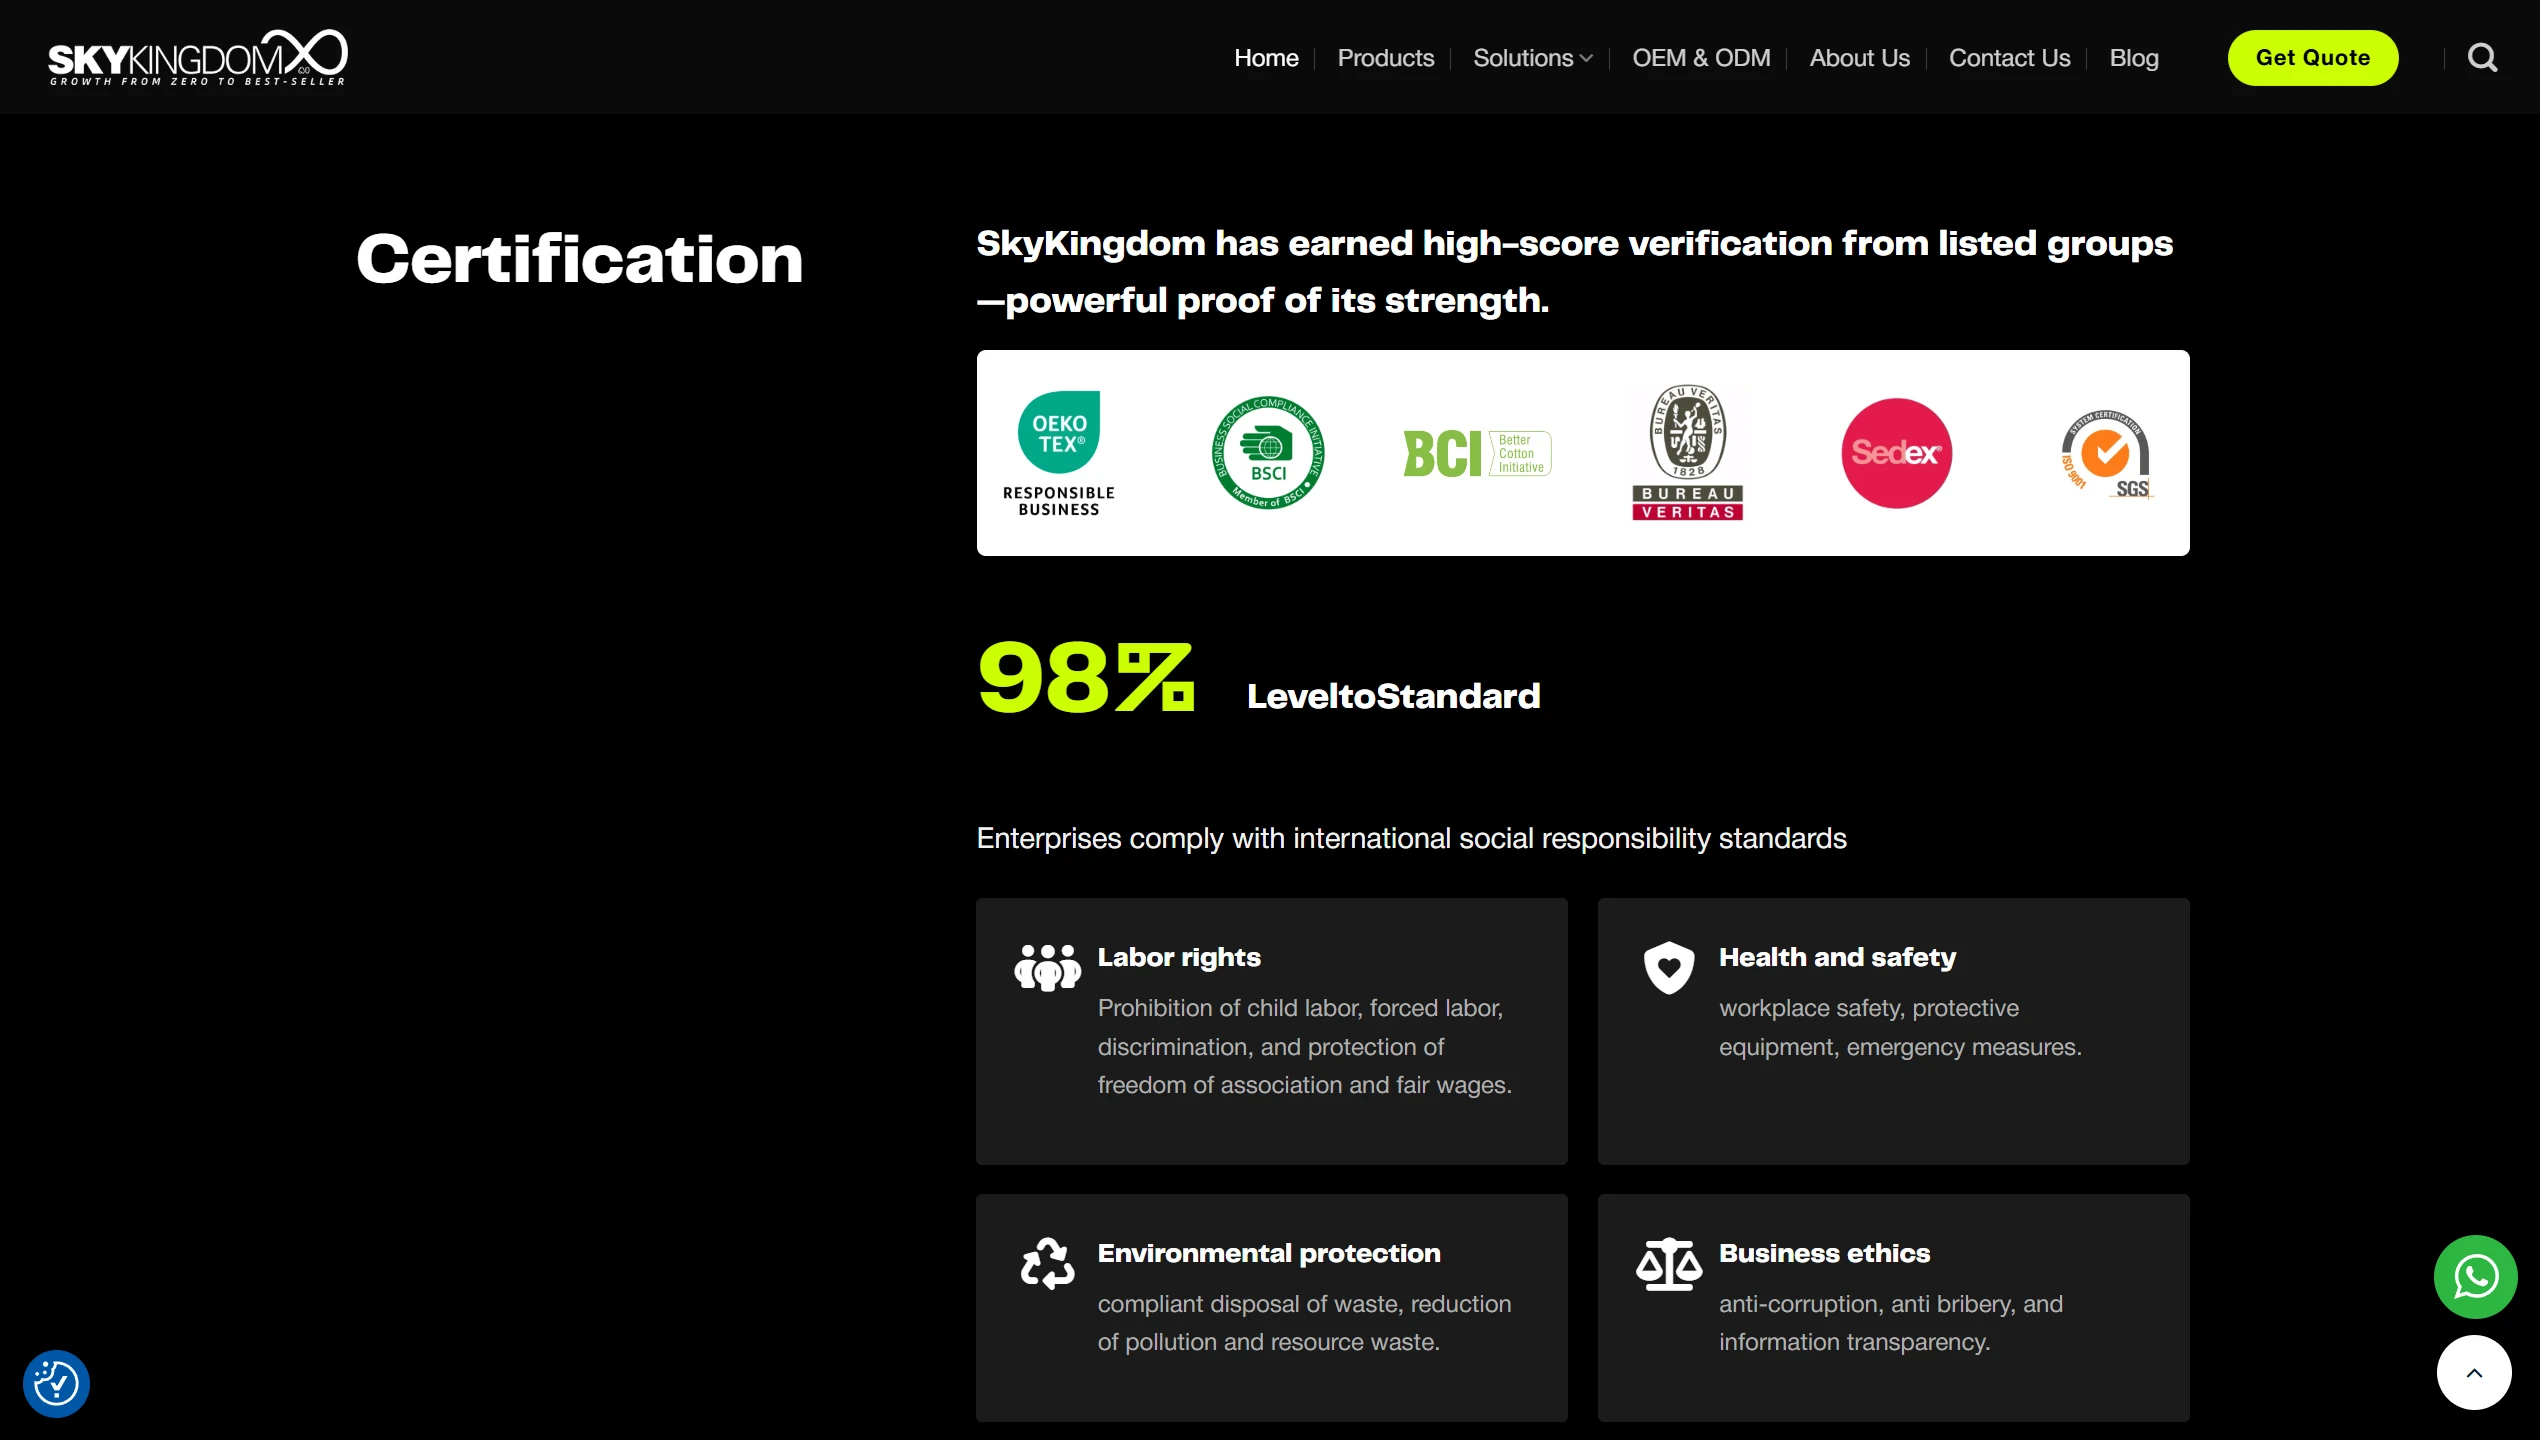Viewport: 2540px width, 1440px height.
Task: Click the OEKO-TEX certification logo
Action: 1059,453
